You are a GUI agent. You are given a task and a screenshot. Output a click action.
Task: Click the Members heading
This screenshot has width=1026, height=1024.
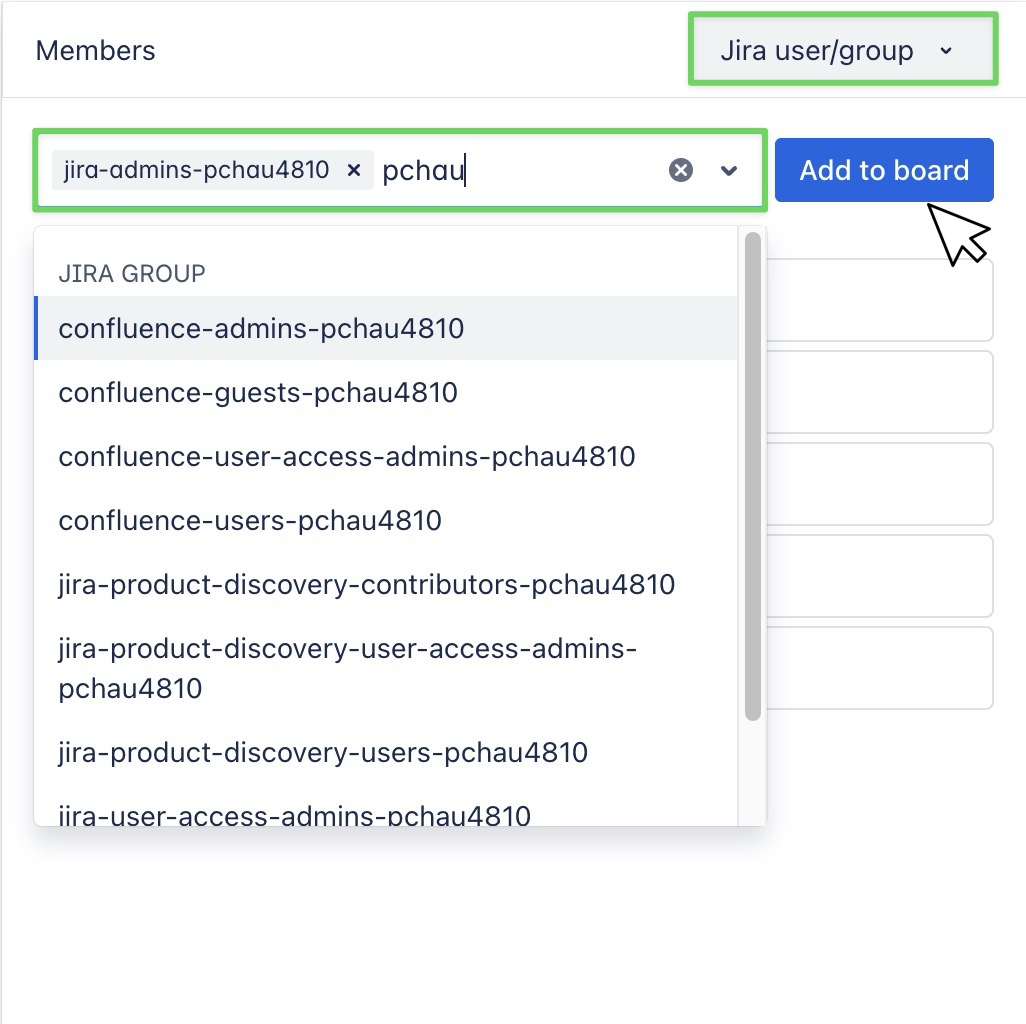[95, 50]
